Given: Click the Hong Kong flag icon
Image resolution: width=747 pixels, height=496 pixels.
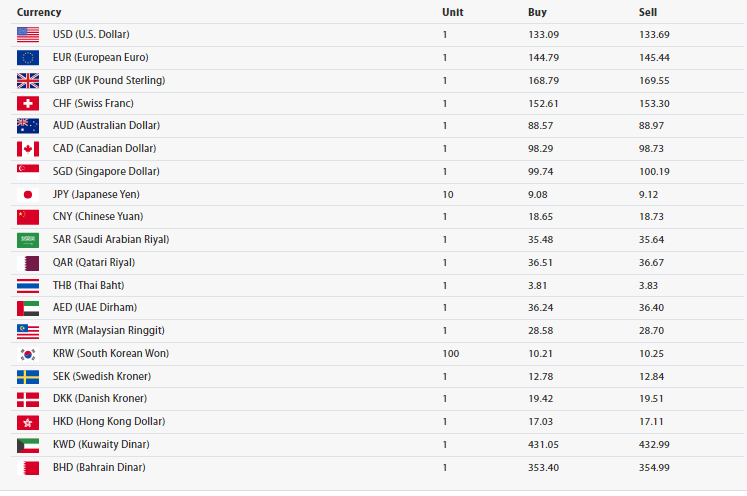Looking at the screenshot, I should point(28,421).
